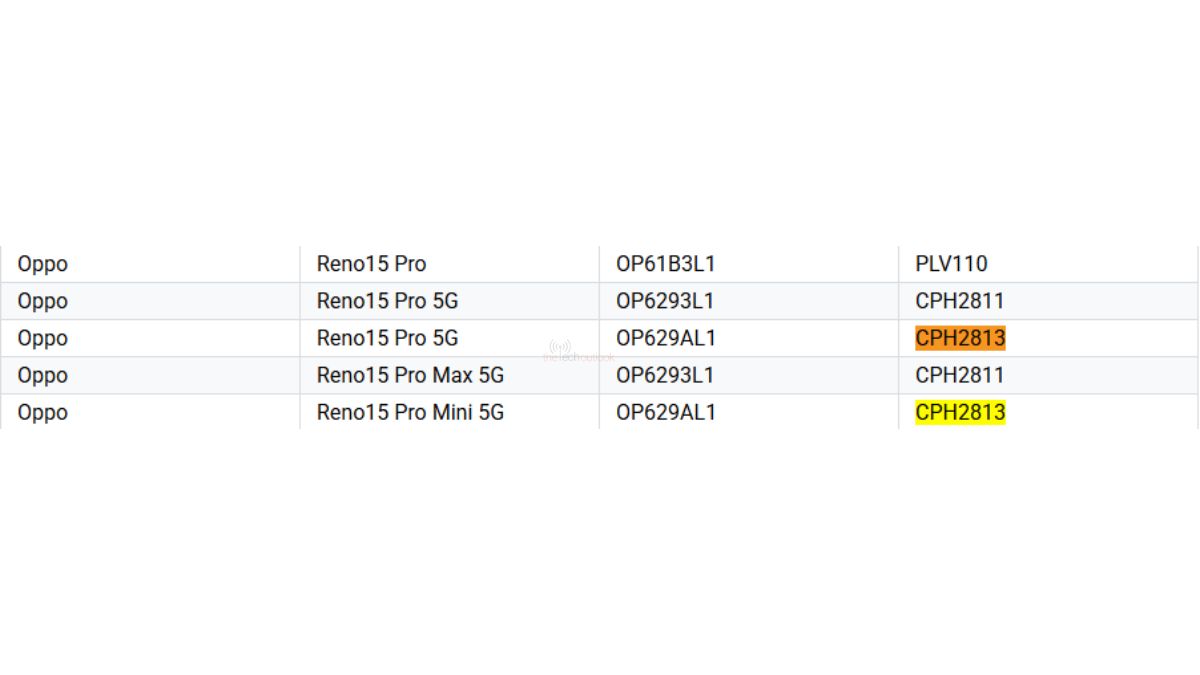Click OP629AL1 in the Reno15 Pro Mini row
Viewport: 1200px width, 675px height.
[666, 412]
